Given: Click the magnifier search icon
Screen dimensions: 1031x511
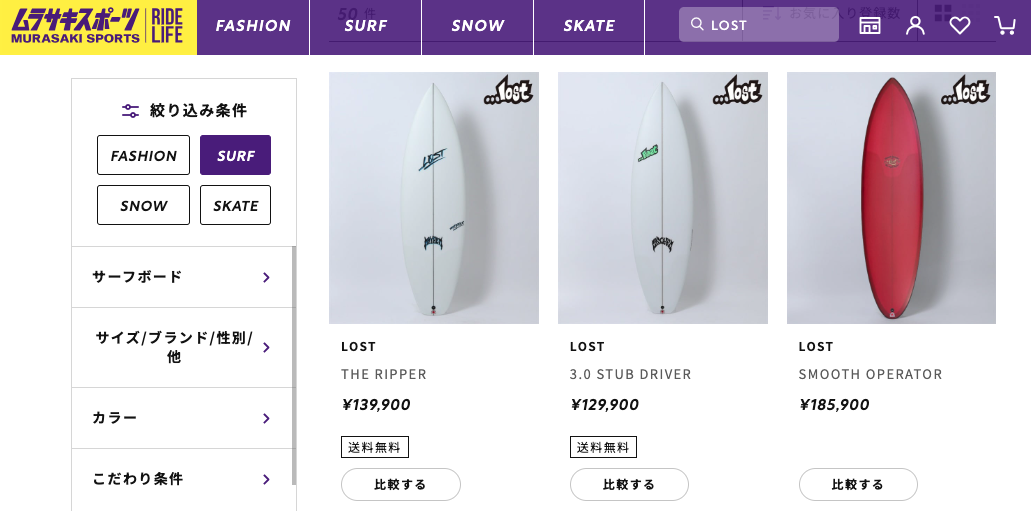Looking at the screenshot, I should click(697, 25).
